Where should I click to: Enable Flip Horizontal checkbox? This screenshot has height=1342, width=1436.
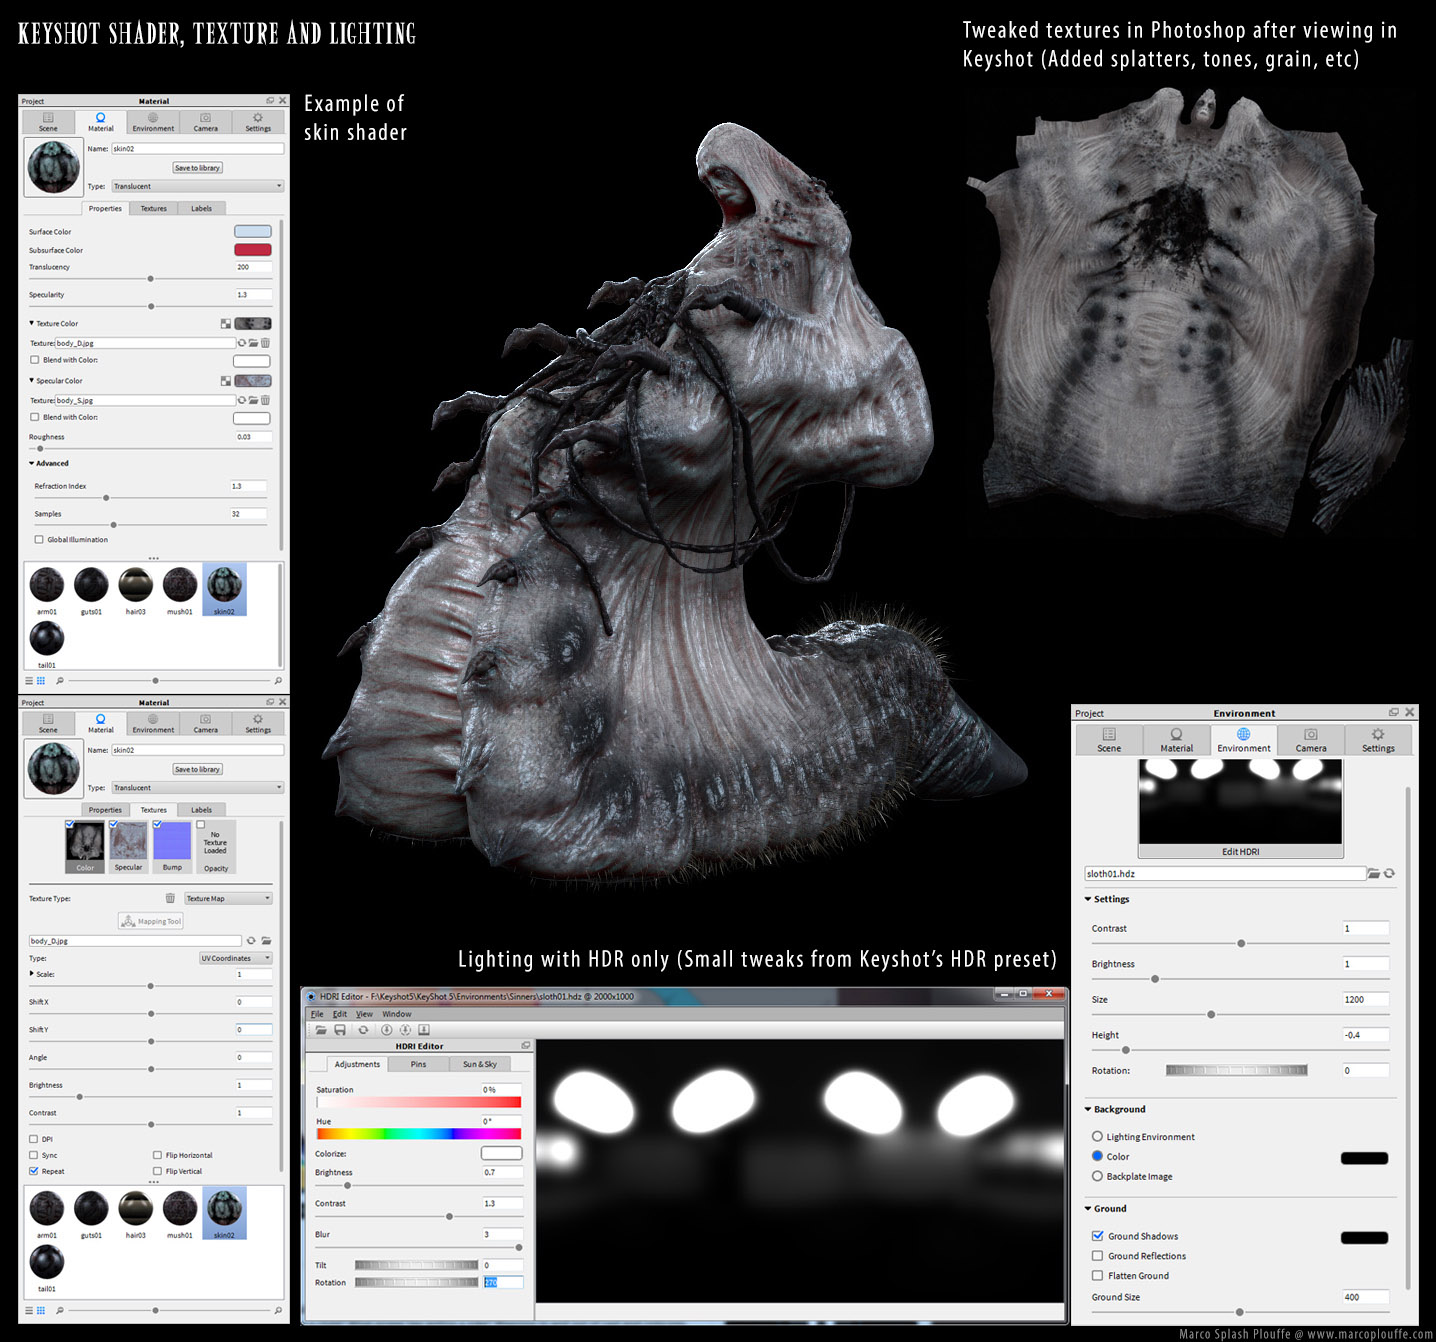pos(157,1155)
